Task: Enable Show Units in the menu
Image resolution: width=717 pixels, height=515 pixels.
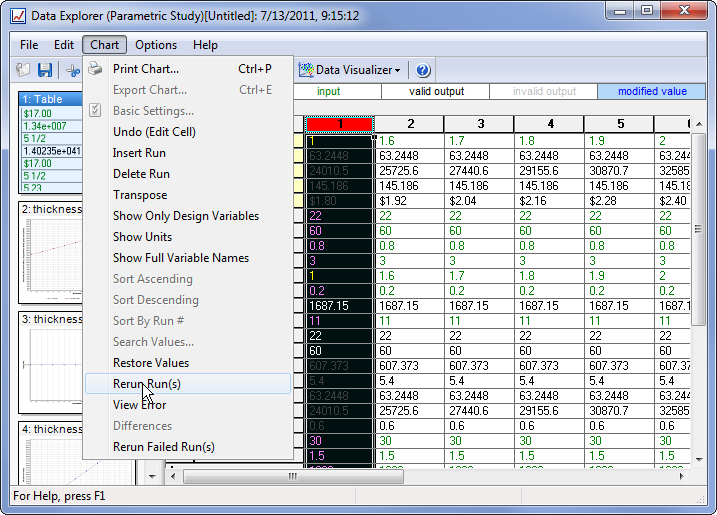Action: 142,237
